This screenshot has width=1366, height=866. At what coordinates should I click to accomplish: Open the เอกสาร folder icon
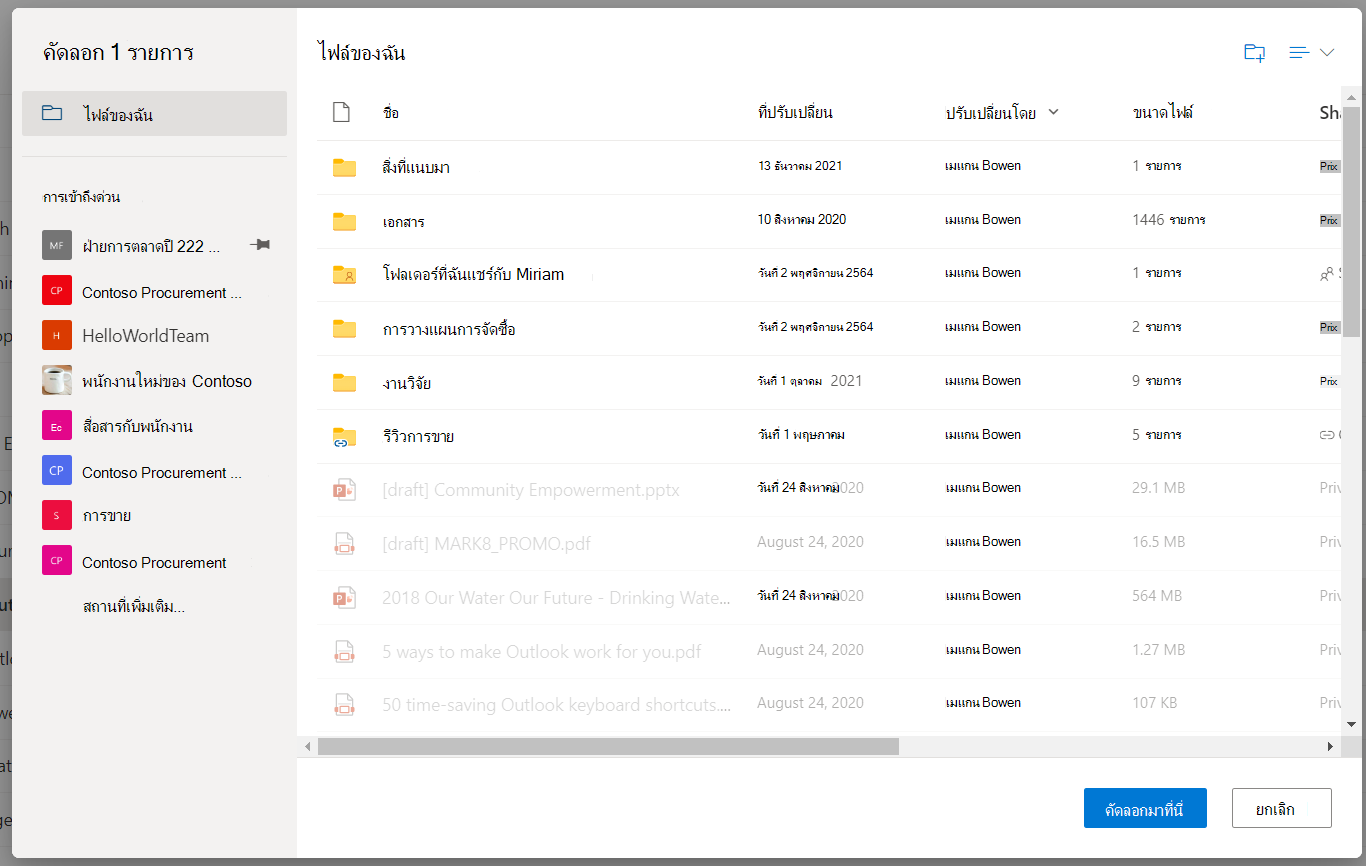tap(344, 221)
